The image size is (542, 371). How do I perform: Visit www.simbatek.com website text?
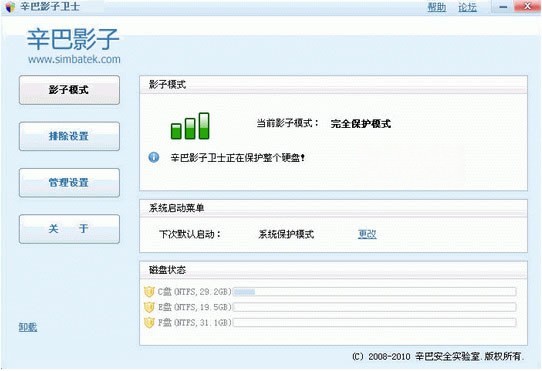pyautogui.click(x=74, y=59)
